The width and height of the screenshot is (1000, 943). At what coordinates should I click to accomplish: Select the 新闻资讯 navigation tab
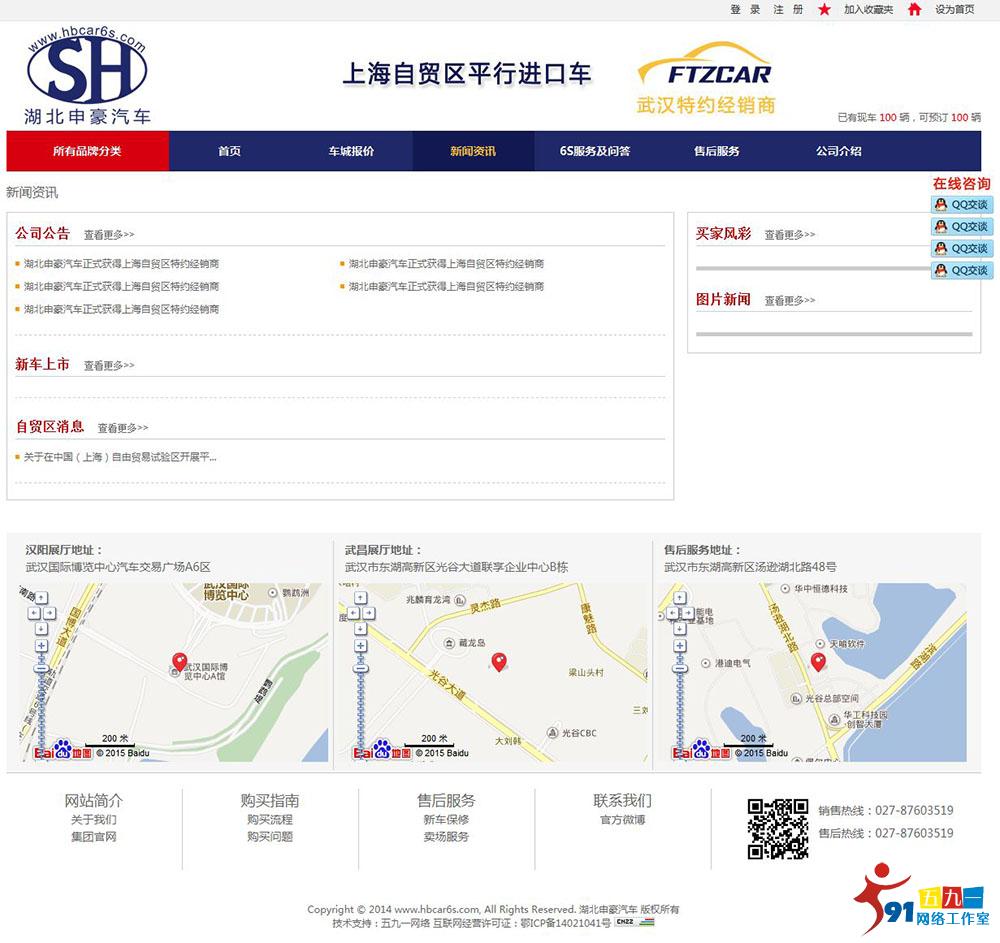(471, 151)
